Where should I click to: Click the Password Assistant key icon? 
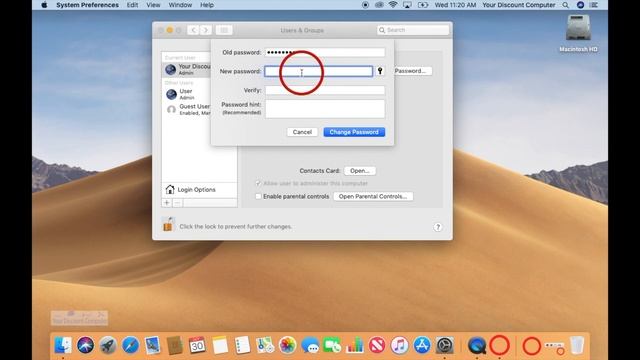pos(380,71)
